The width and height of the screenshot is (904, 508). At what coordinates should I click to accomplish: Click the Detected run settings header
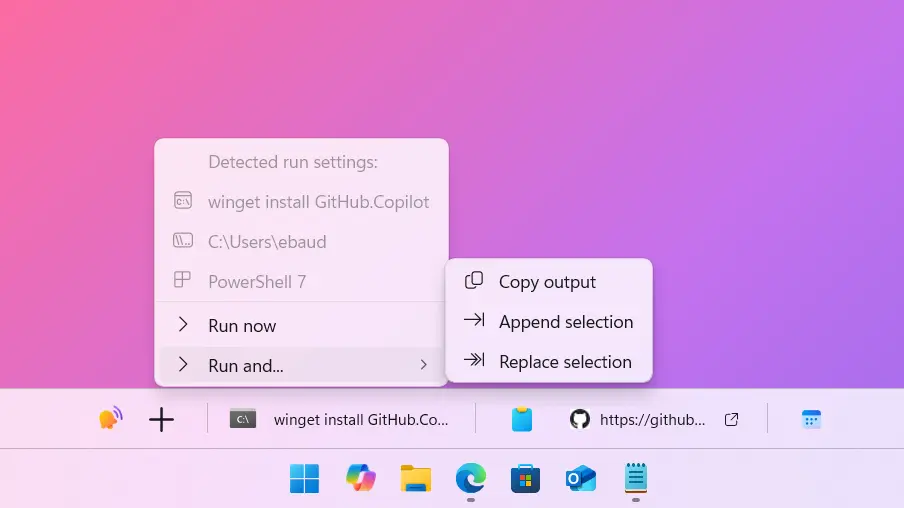click(293, 162)
